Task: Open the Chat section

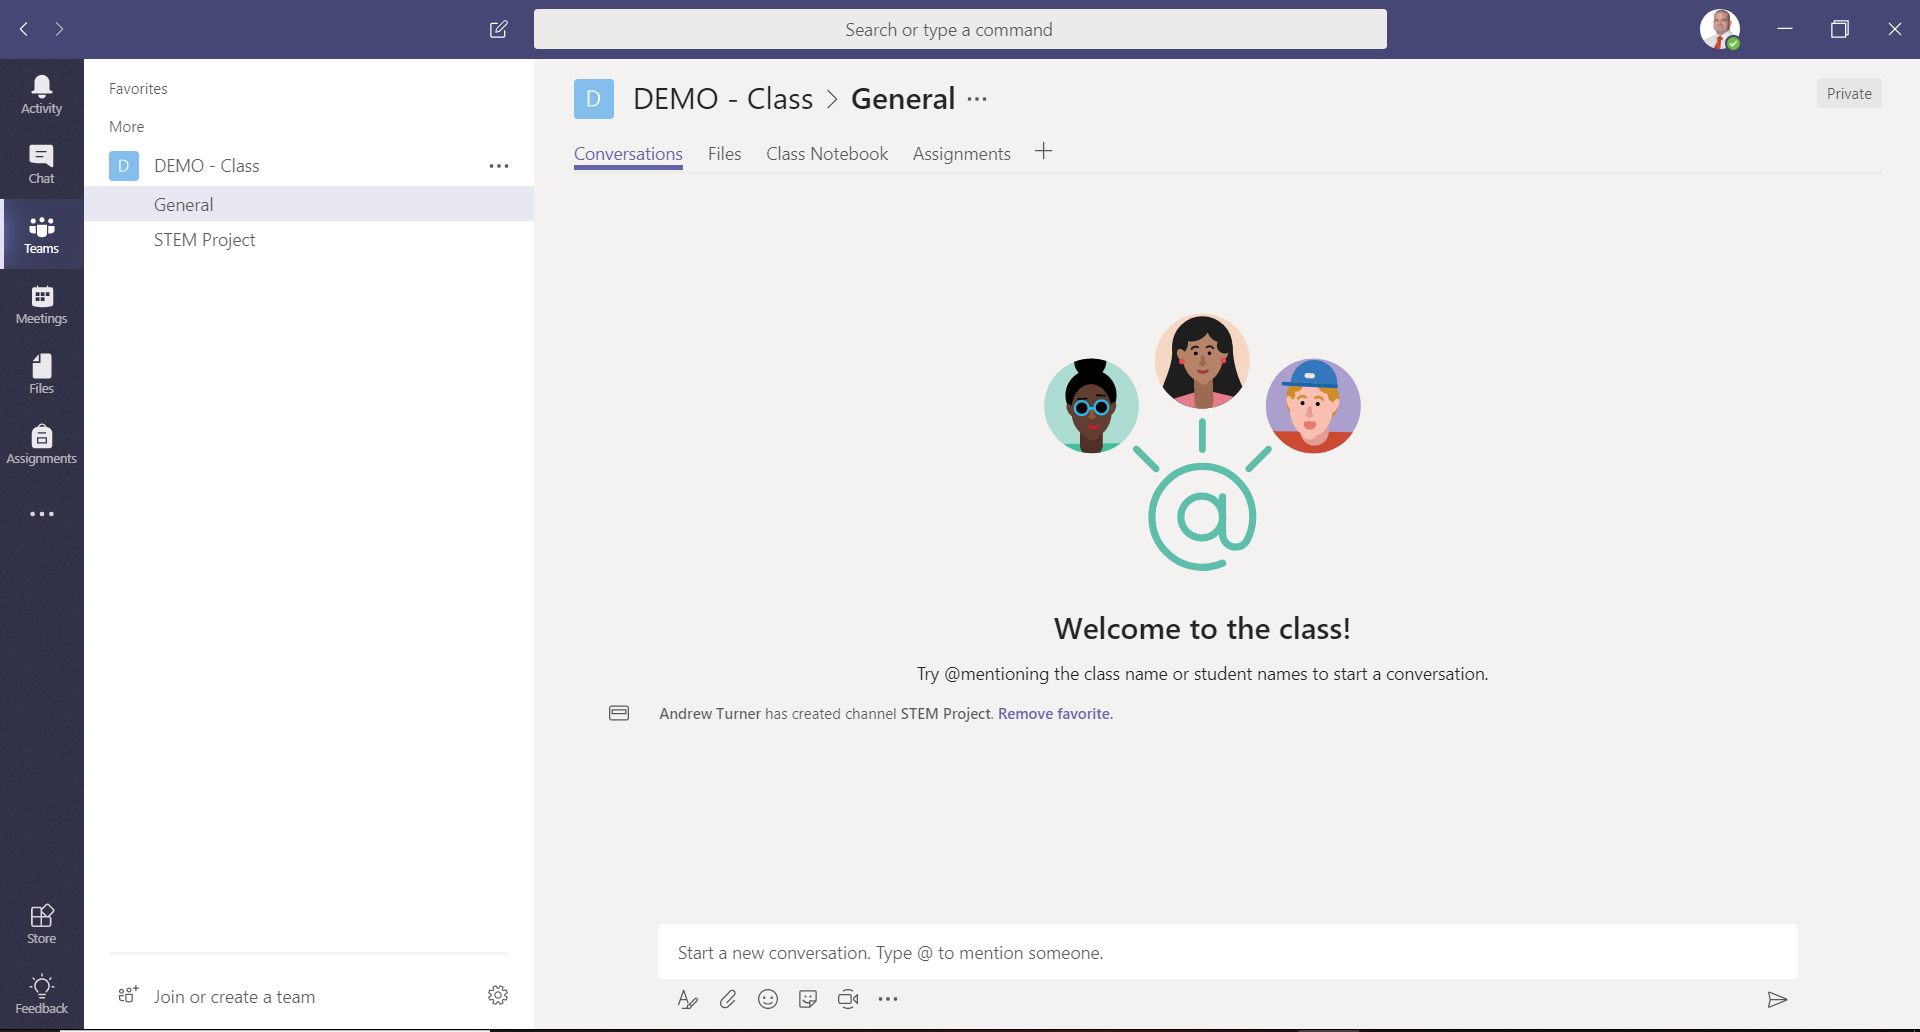Action: click(41, 165)
